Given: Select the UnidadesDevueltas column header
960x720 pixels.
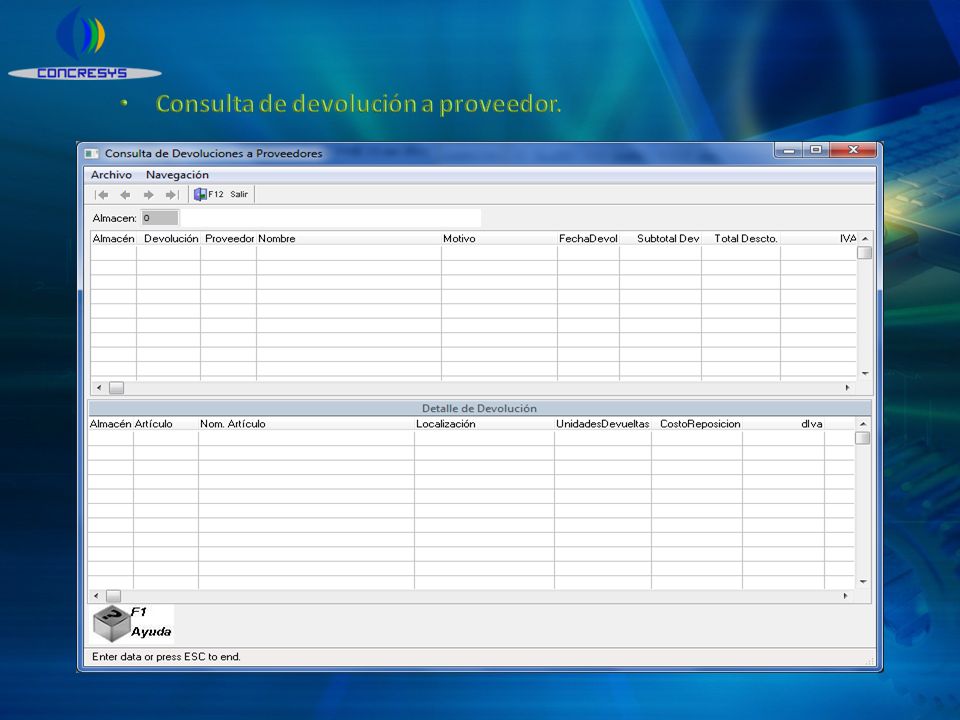Looking at the screenshot, I should coord(602,424).
